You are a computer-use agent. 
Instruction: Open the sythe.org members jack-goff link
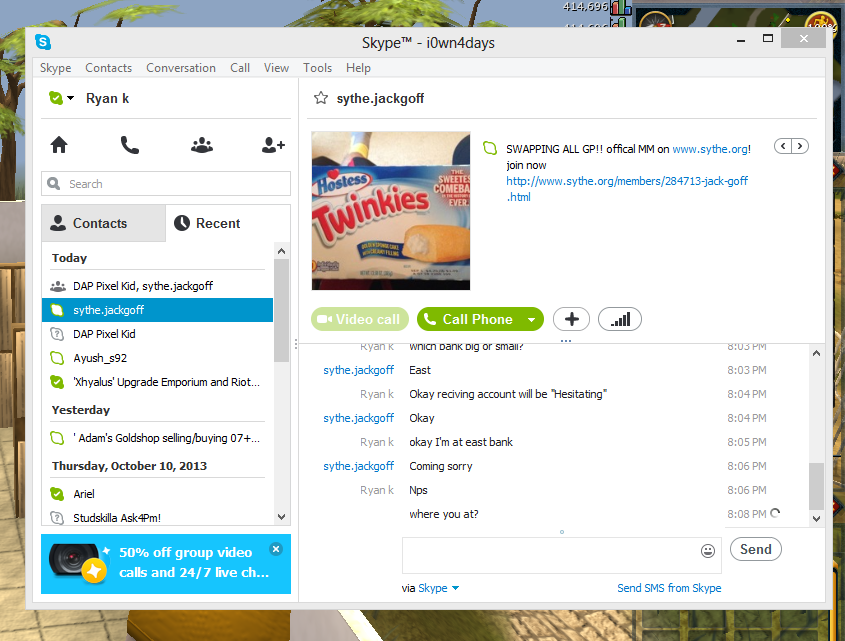[627, 189]
